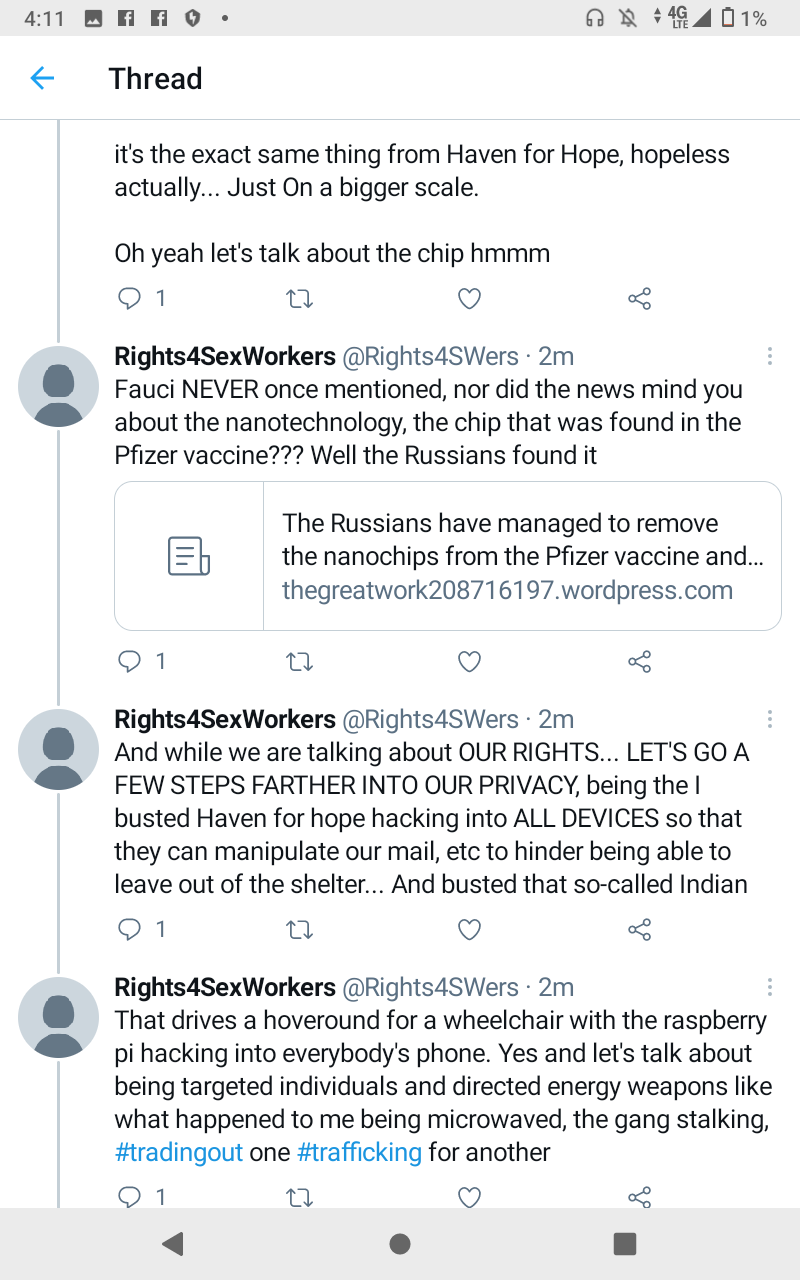Retweet the tweet mentioning the chip

[299, 298]
